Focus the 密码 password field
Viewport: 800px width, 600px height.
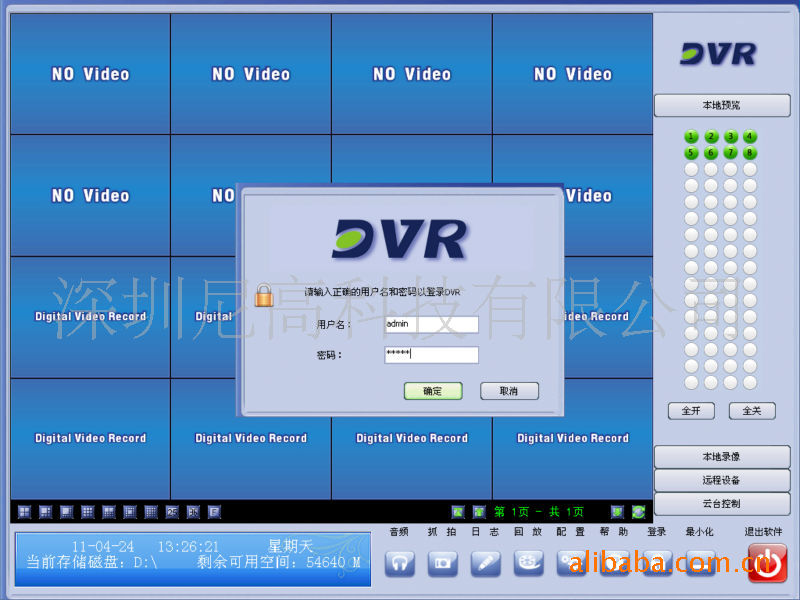pyautogui.click(x=432, y=355)
